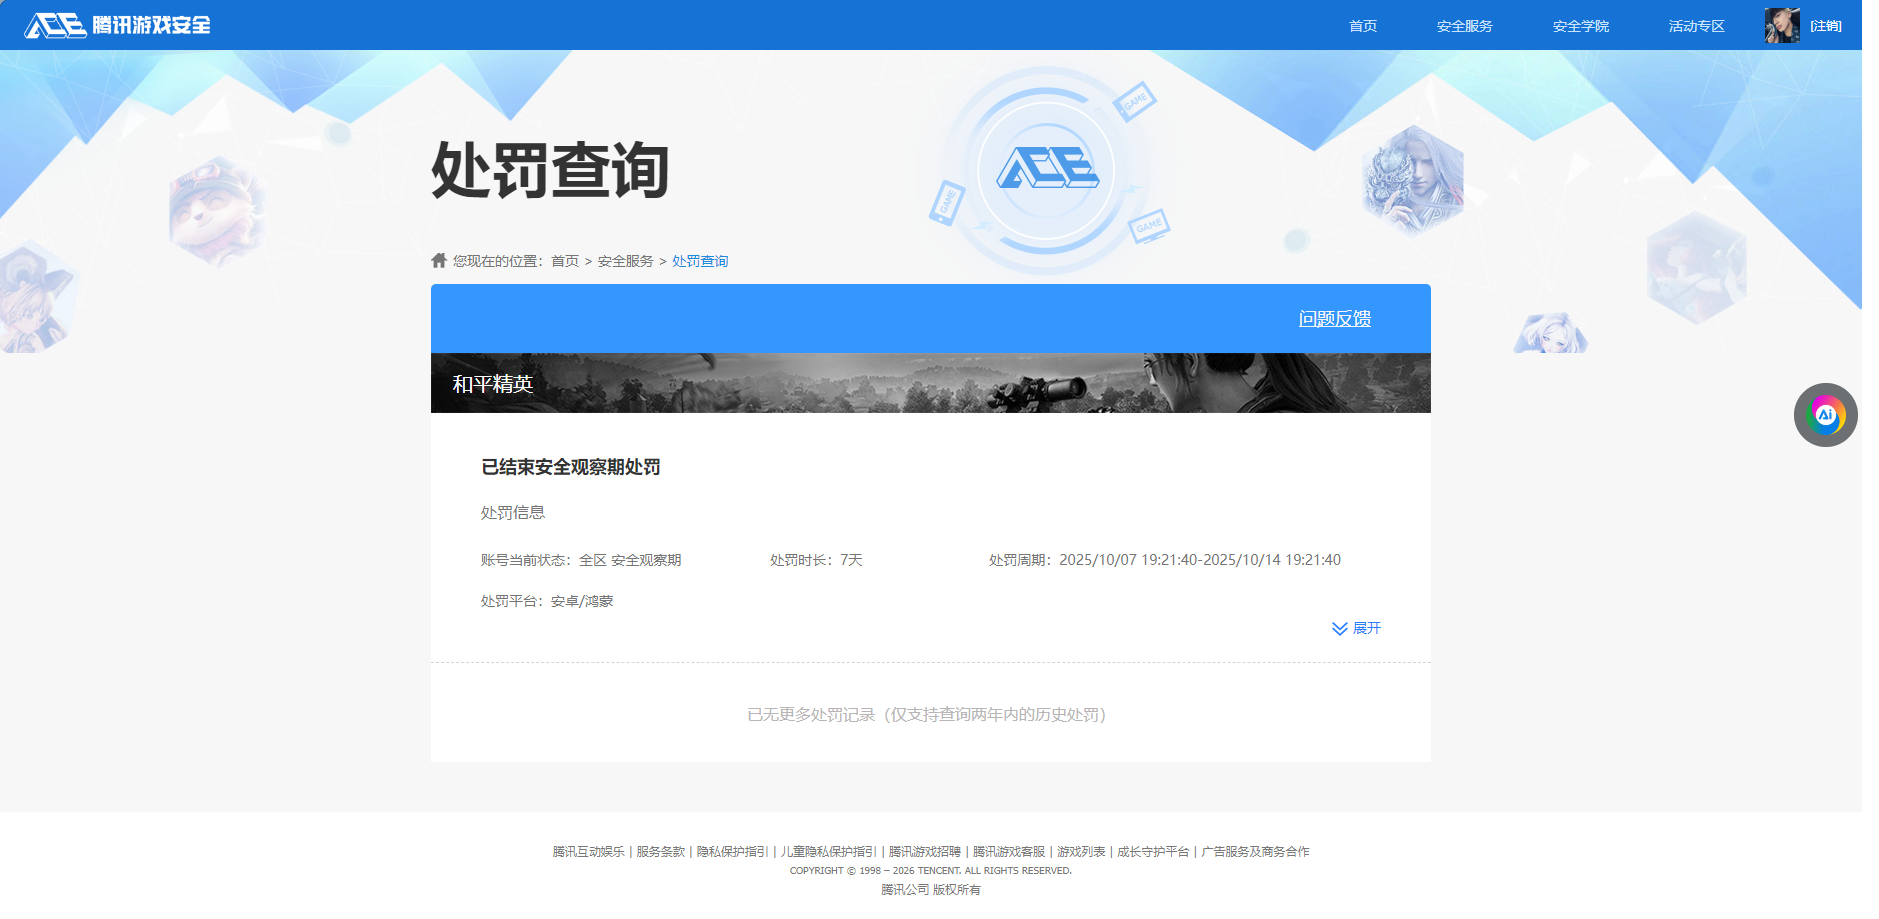1879x919 pixels.
Task: Click the 处罚时长：7天 text
Action: 816,560
